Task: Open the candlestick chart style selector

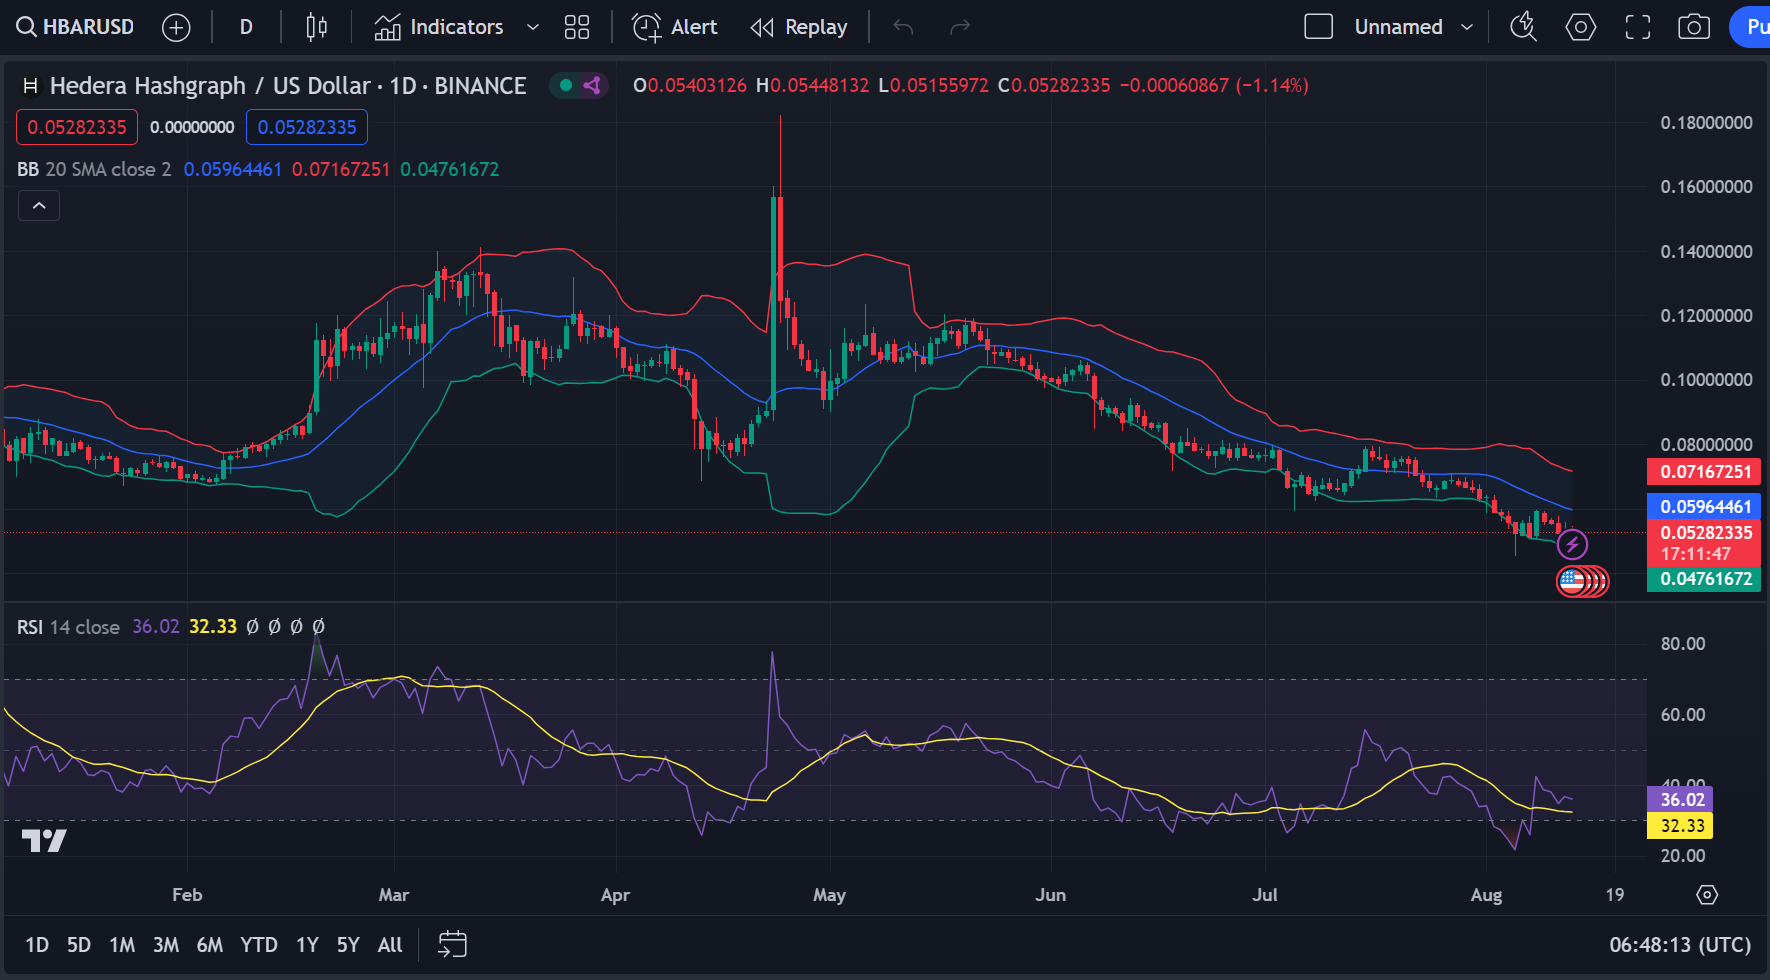Action: [316, 27]
